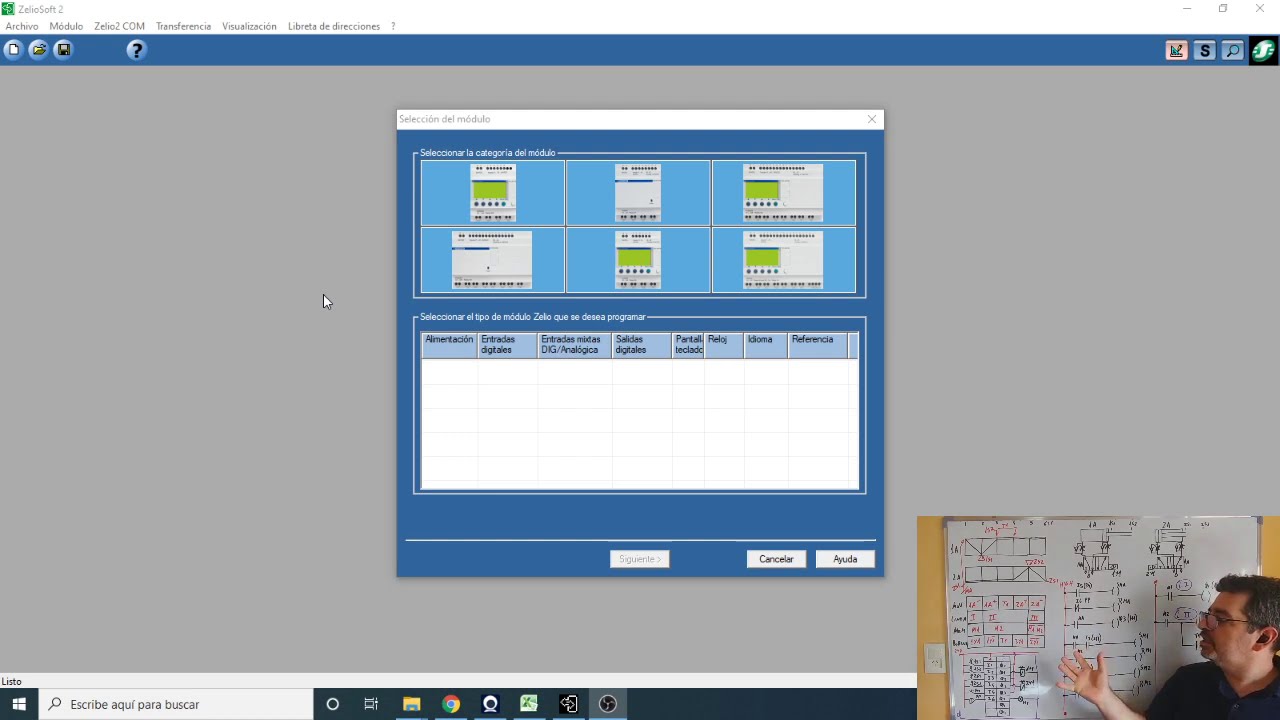Start simulation mode with the S icon
1280x720 pixels.
(1205, 50)
